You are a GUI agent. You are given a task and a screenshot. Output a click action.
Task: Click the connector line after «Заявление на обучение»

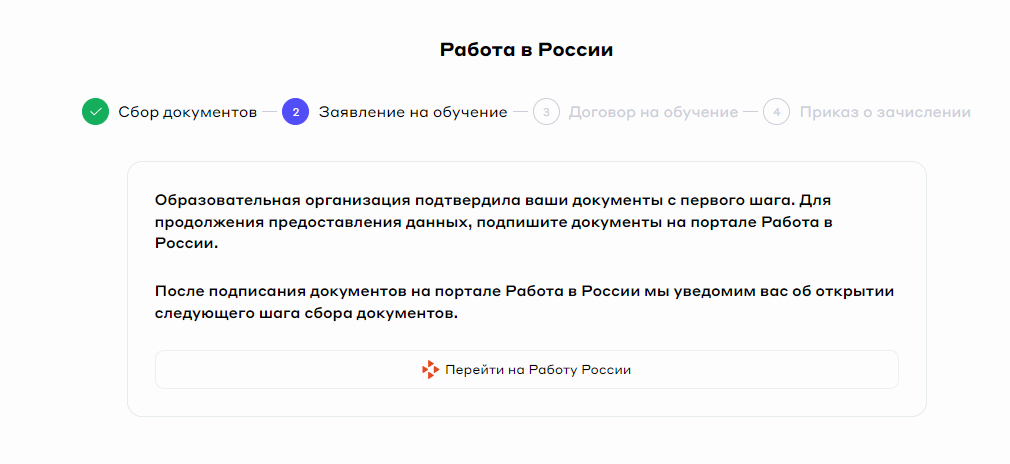click(520, 112)
